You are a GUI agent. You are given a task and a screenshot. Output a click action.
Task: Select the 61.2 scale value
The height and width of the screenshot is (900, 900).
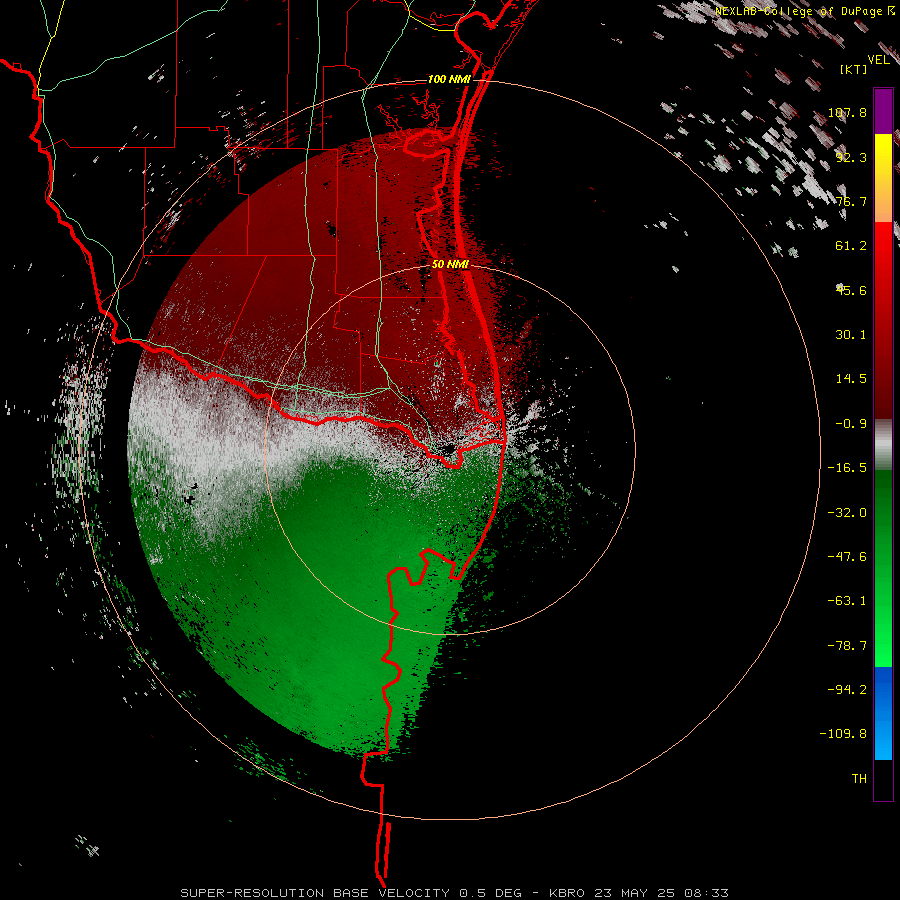(x=851, y=246)
